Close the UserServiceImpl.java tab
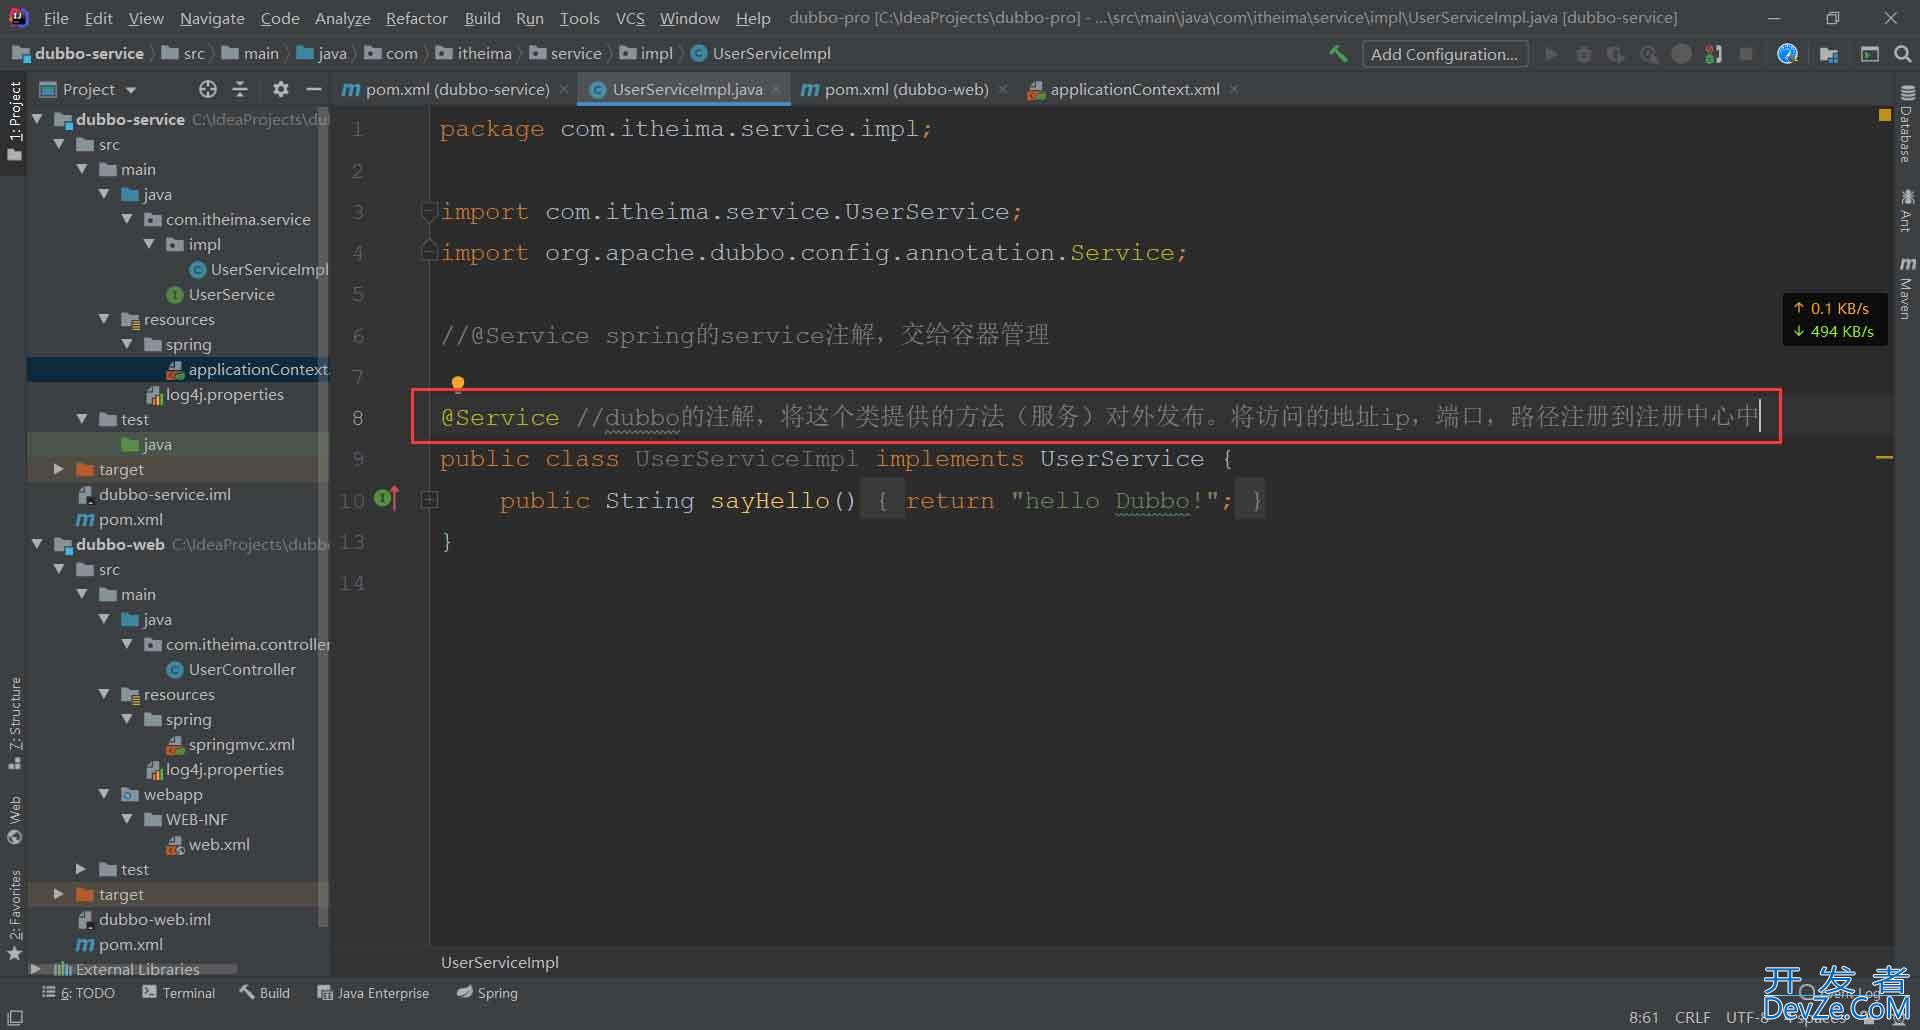Screen dimensions: 1920x1030 coord(776,89)
